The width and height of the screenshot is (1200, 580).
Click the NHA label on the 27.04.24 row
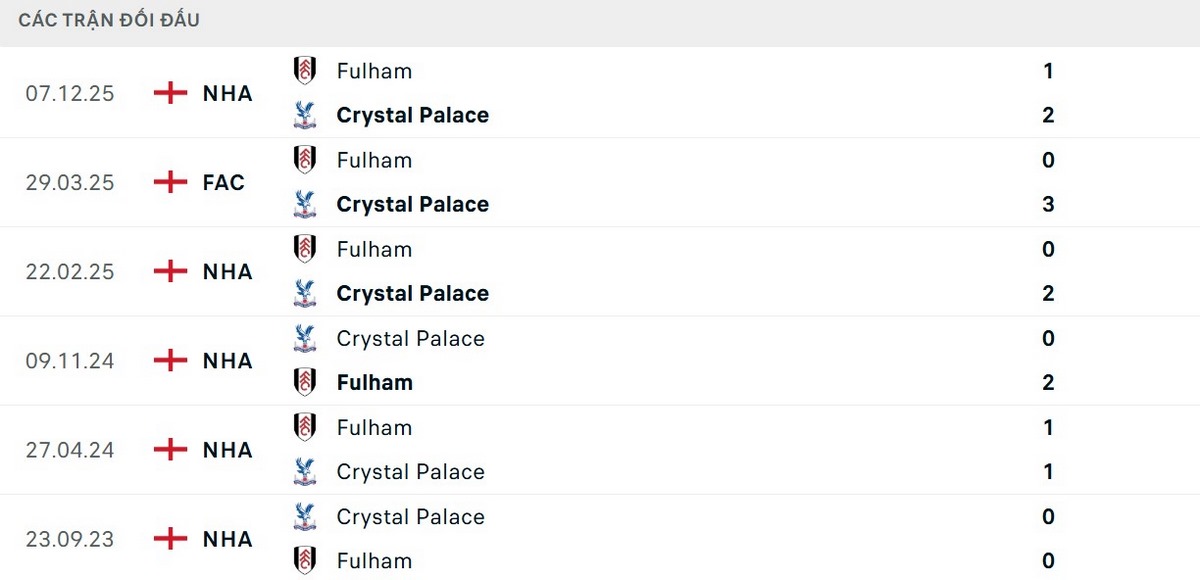pyautogui.click(x=227, y=450)
